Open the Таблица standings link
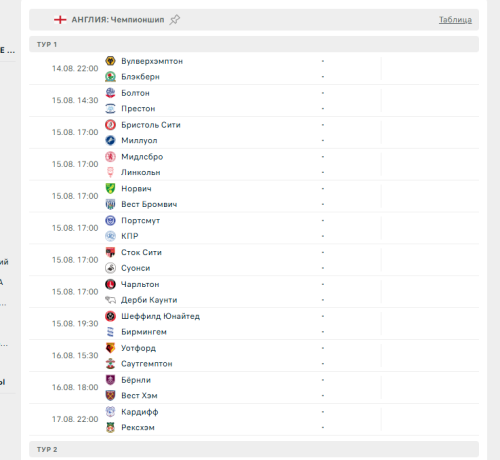 [455, 20]
